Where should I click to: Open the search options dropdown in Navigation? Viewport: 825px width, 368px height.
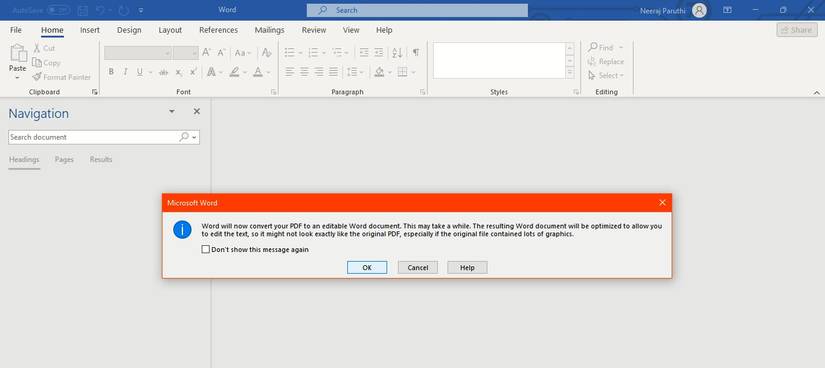(x=195, y=137)
